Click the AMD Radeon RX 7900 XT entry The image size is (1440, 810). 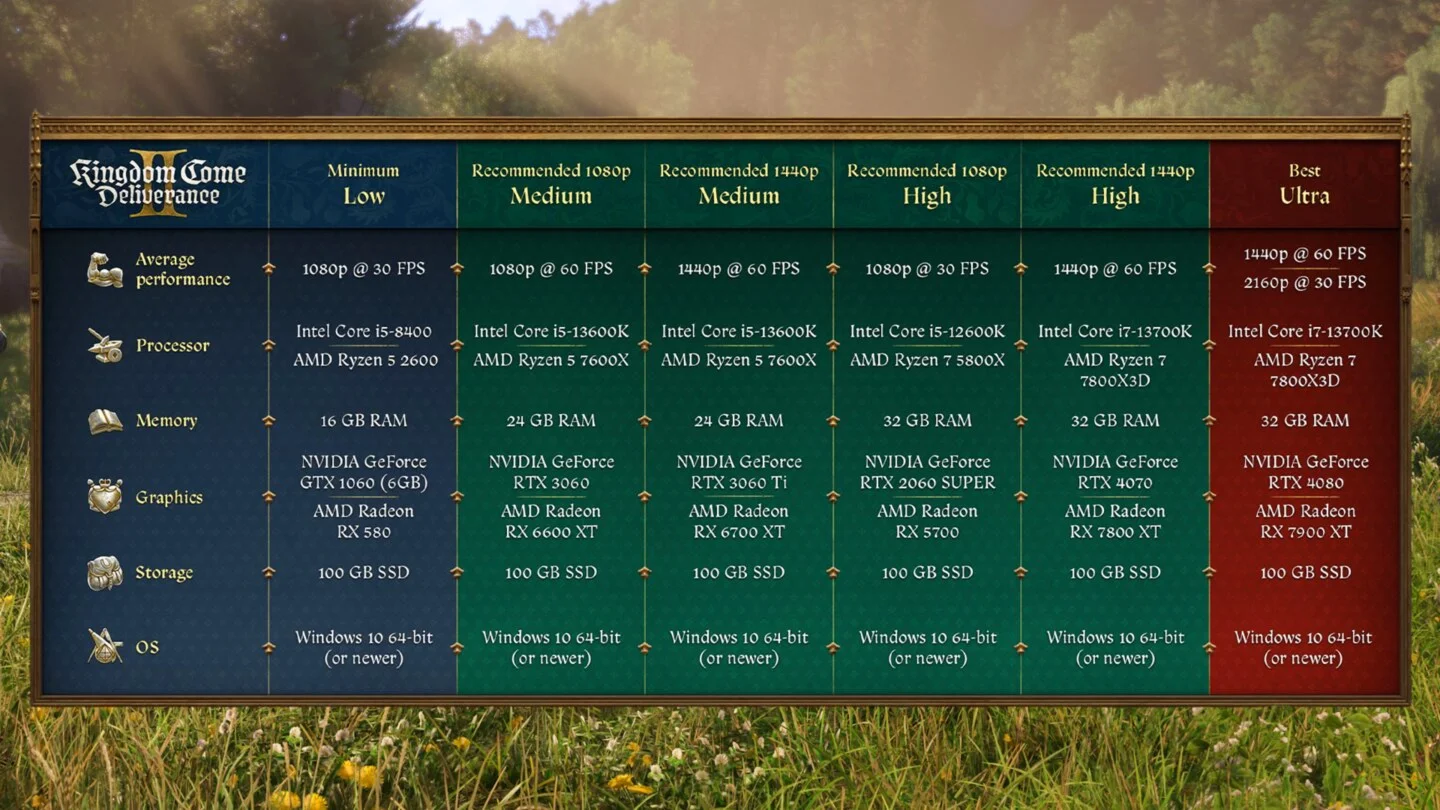[1305, 521]
